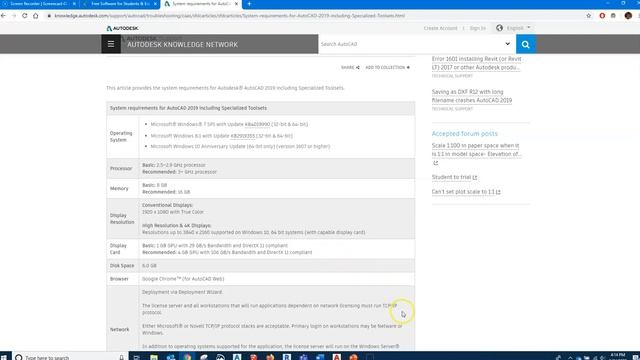Click the blue search magnifier button

point(526,44)
